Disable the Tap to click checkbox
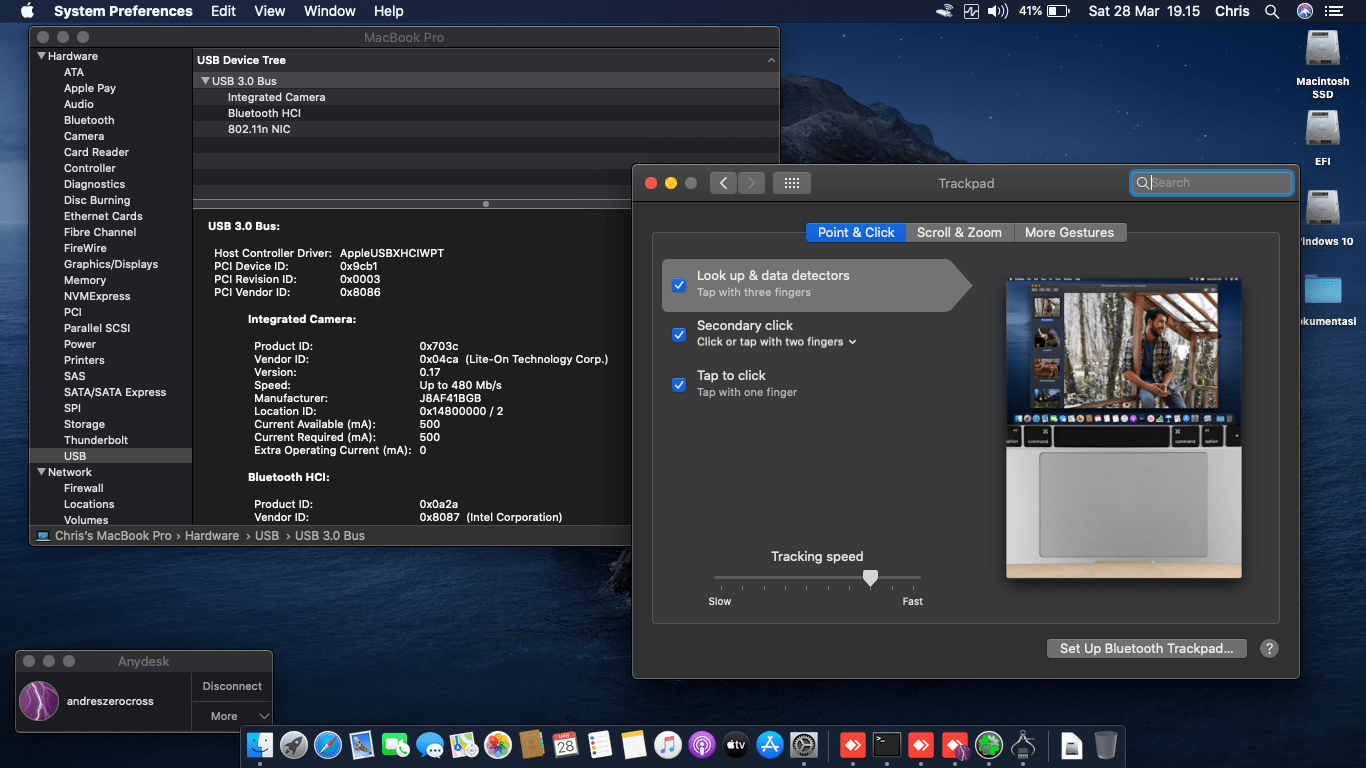The height and width of the screenshot is (768, 1366). tap(679, 384)
